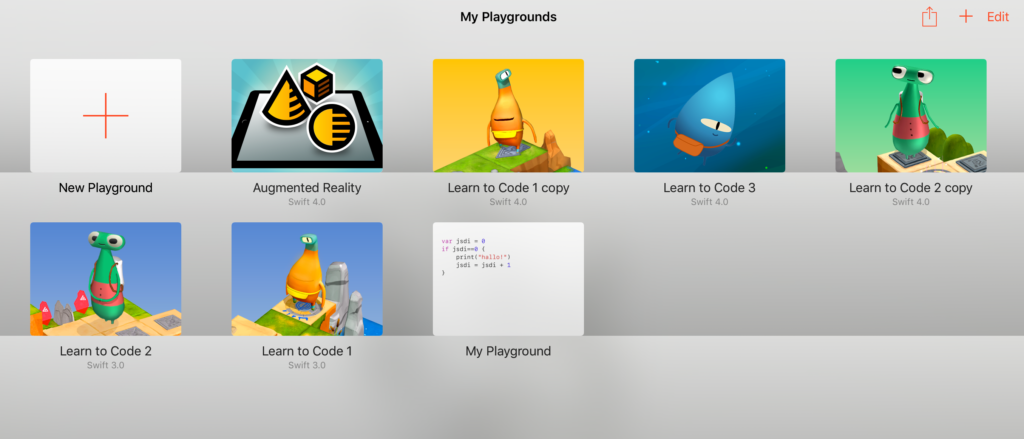Click 'Swift 3.0' under Learn to Code 2

106,365
